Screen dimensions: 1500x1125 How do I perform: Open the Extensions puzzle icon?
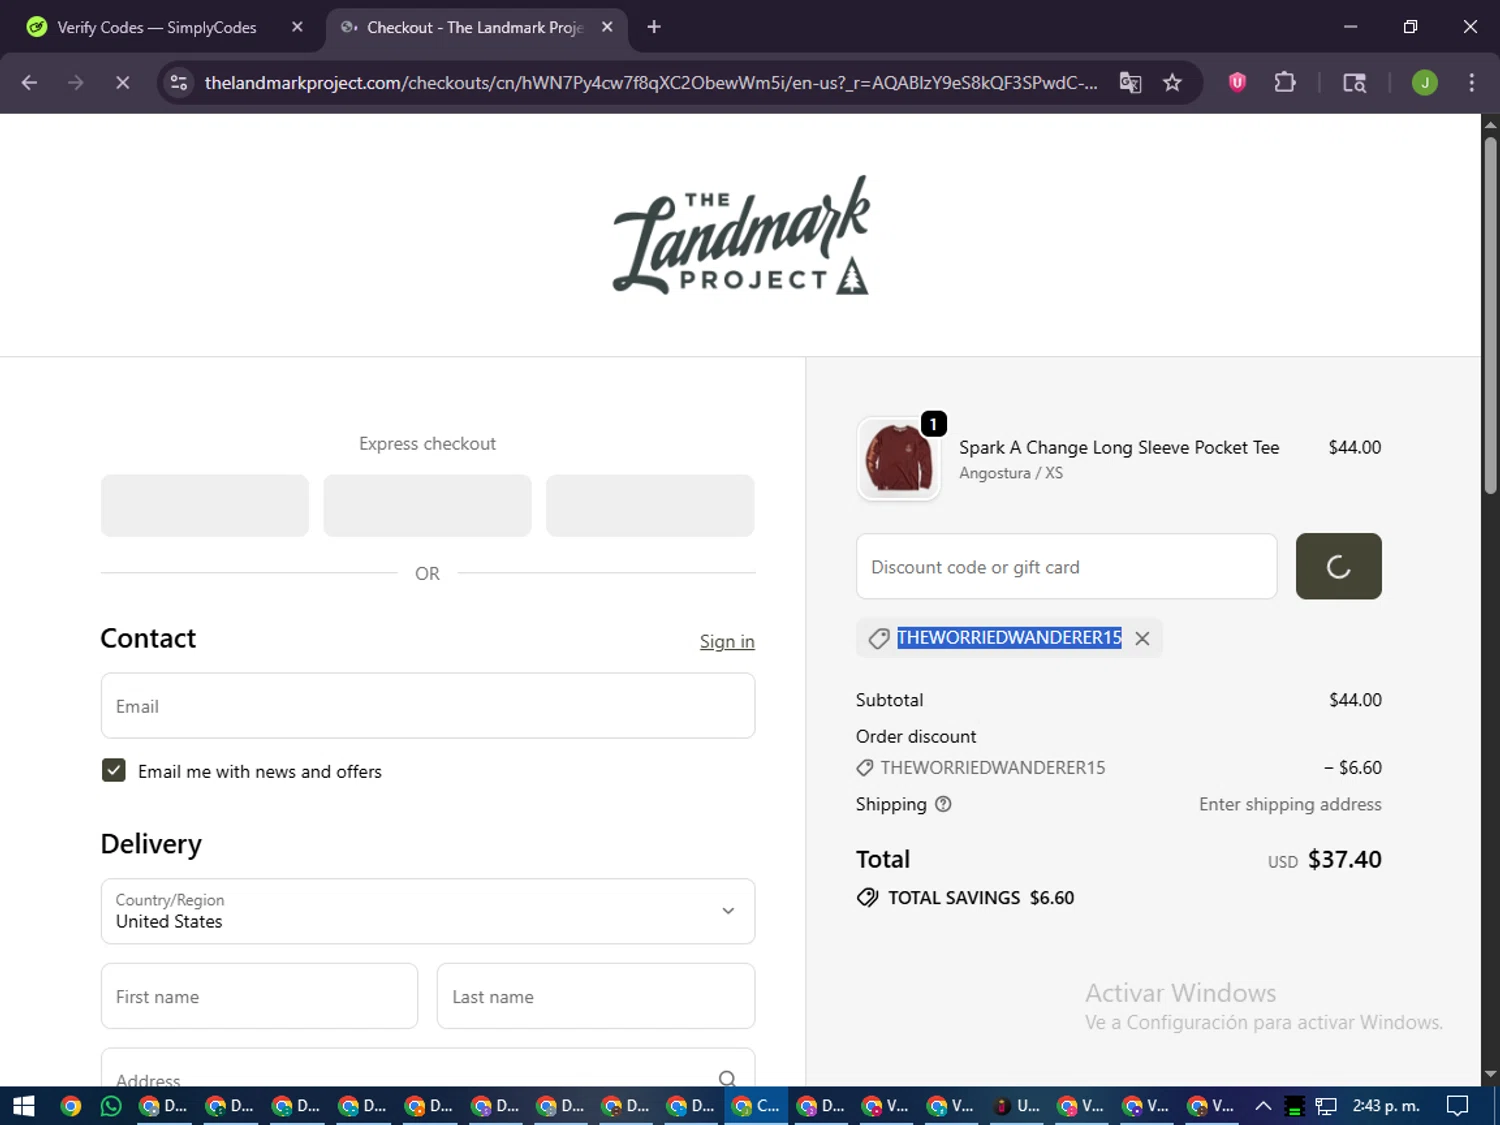tap(1285, 83)
